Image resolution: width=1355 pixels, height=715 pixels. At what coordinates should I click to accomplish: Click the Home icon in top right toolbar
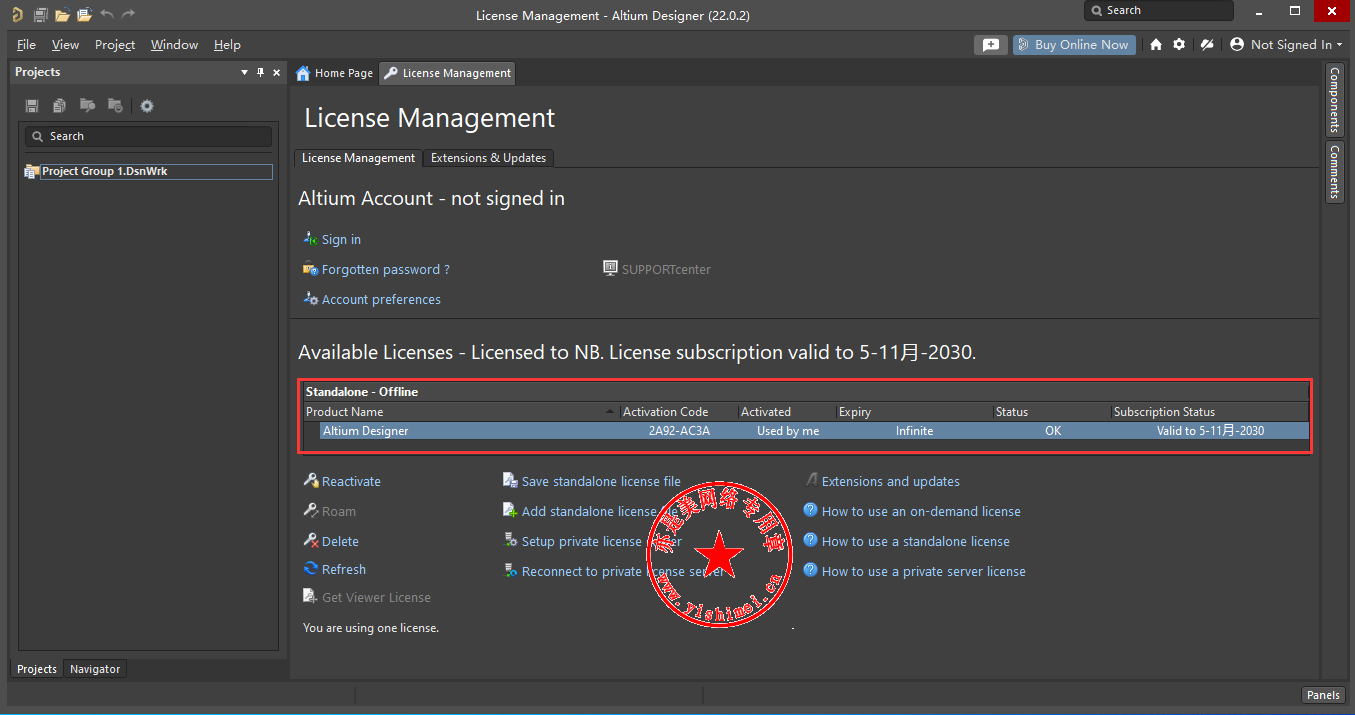pyautogui.click(x=1156, y=45)
